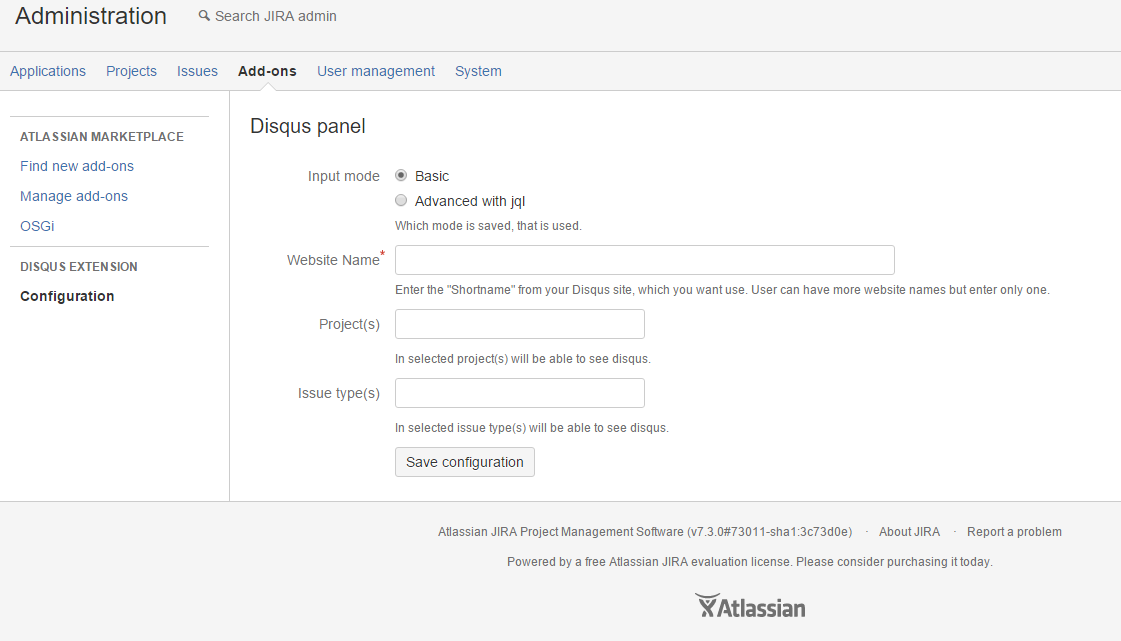The image size is (1121, 641).
Task: Click 'Which mode is saved' hint text
Action: (x=488, y=226)
